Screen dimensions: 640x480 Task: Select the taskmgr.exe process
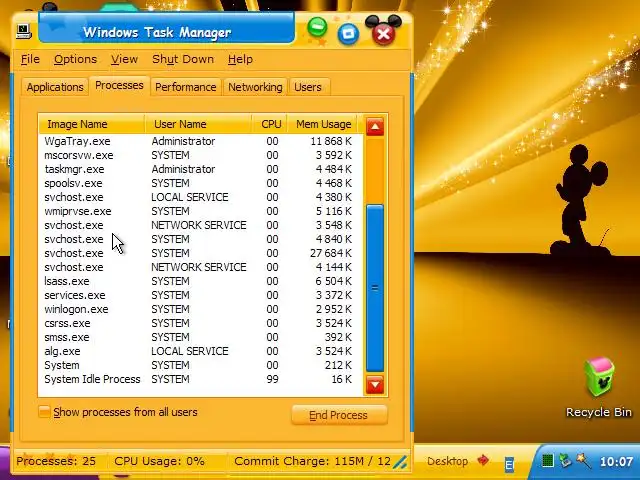(x=200, y=169)
